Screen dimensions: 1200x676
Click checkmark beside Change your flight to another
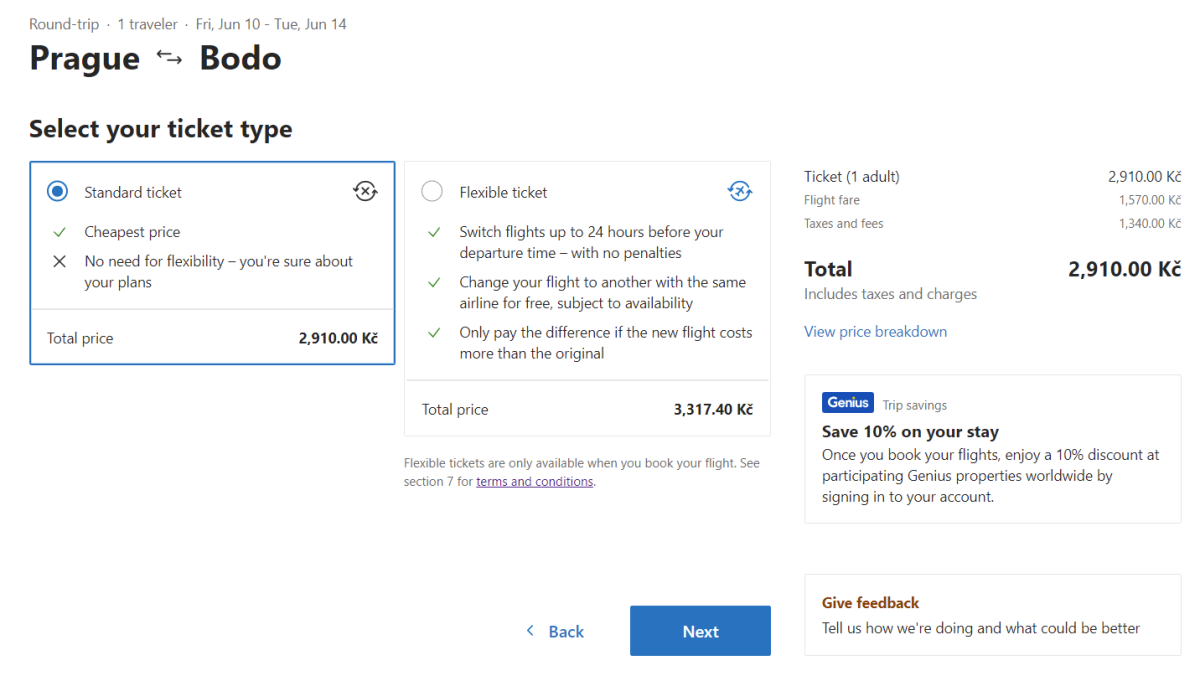tap(434, 283)
